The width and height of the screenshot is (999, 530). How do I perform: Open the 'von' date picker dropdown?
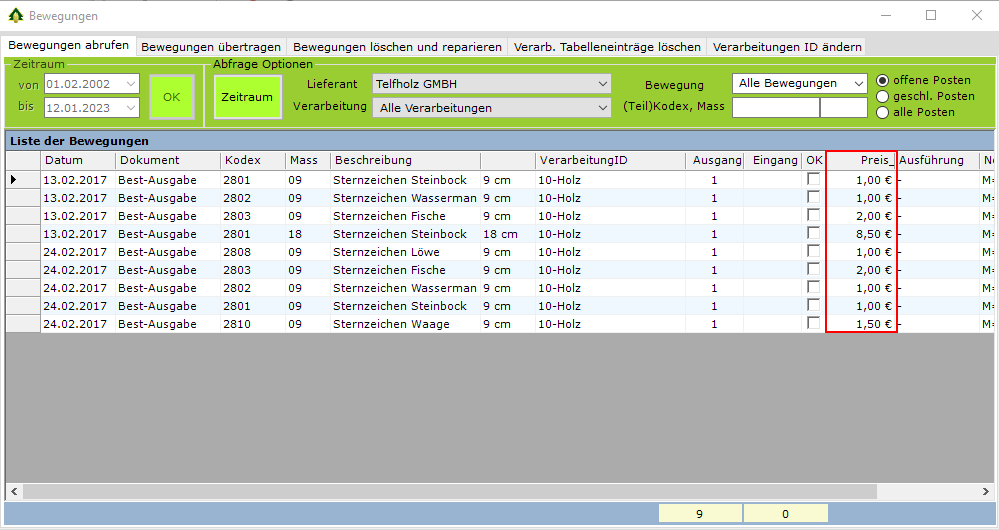[131, 84]
